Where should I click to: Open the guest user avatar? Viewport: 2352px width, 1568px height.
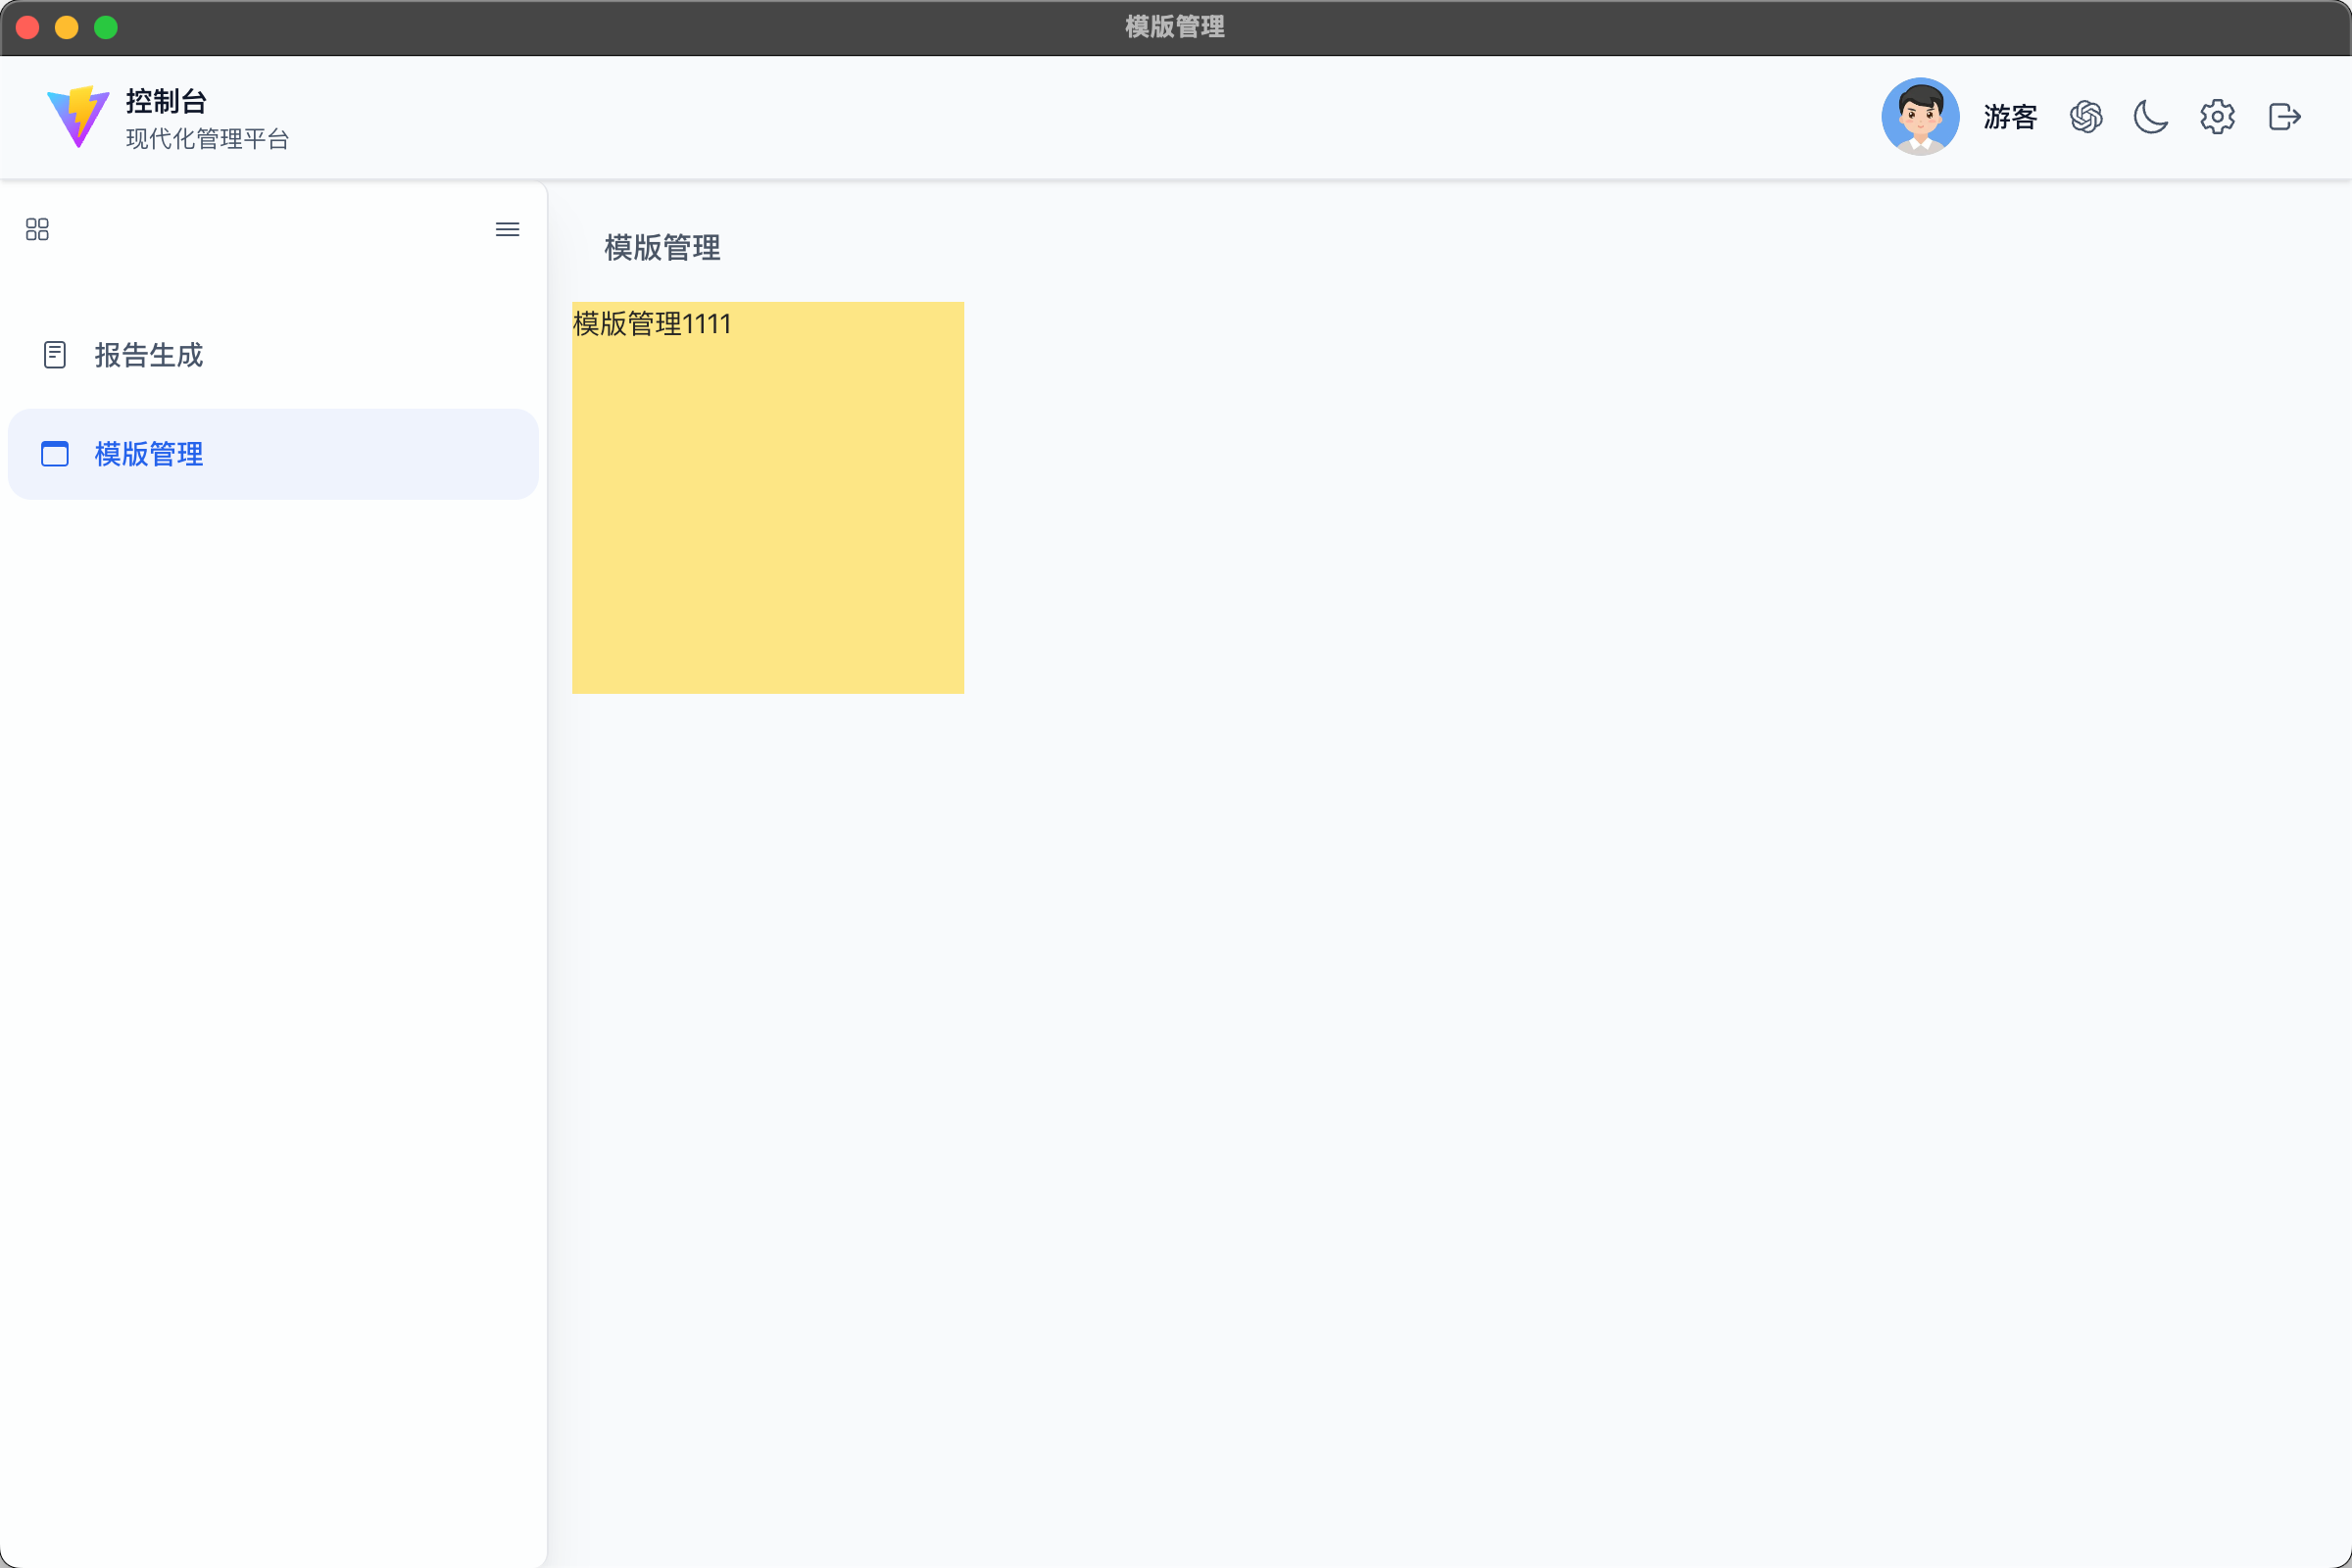(1920, 117)
